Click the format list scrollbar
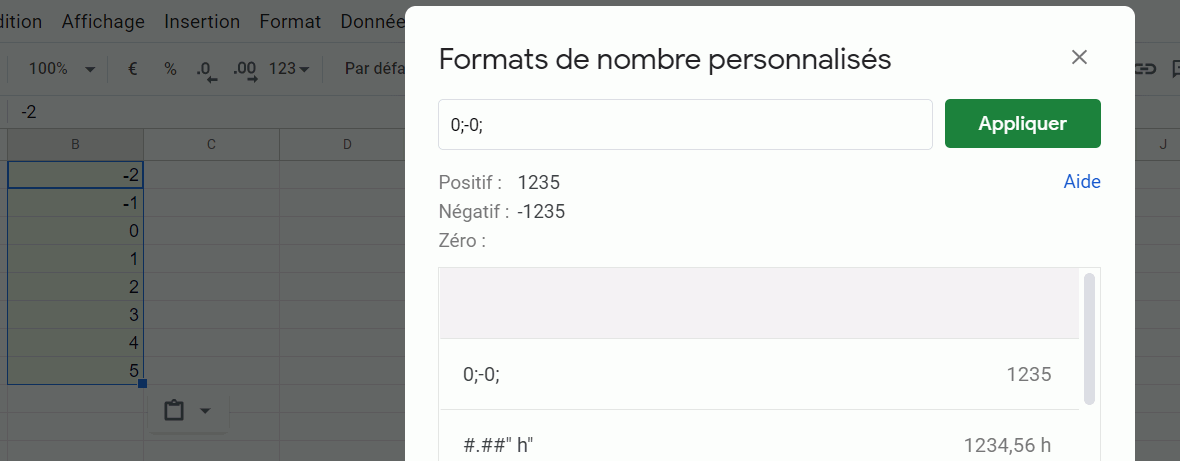The width and height of the screenshot is (1180, 461). [x=1089, y=338]
